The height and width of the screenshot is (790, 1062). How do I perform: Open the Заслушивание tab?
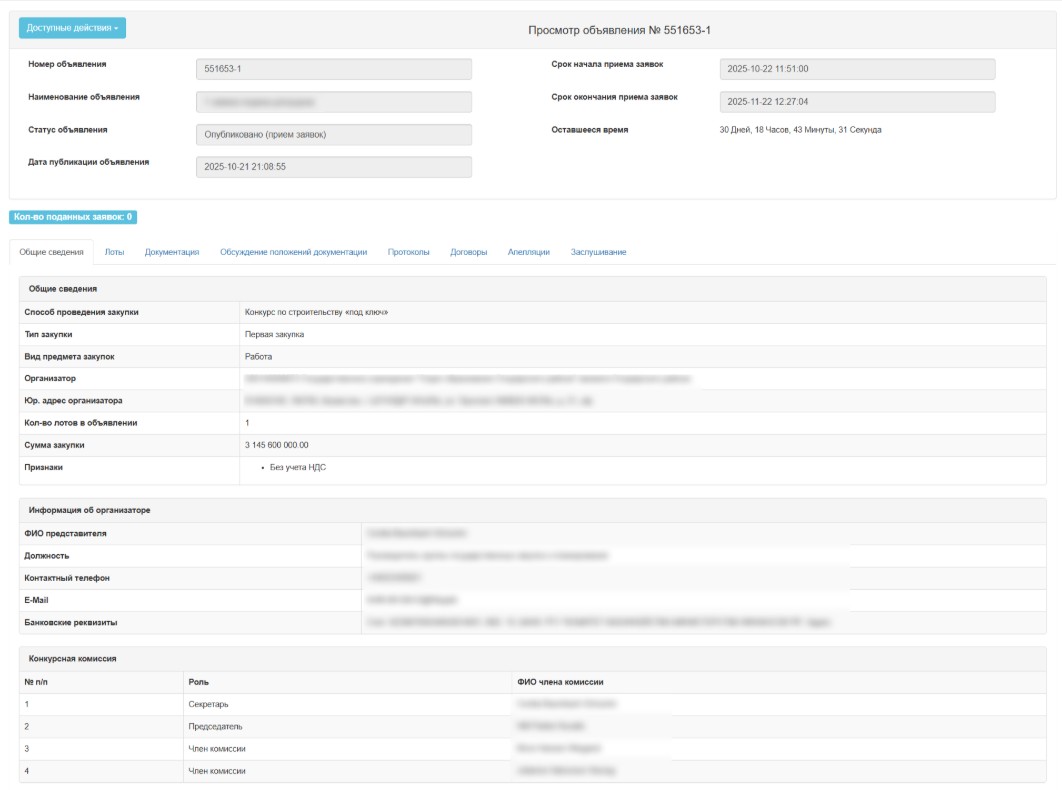tap(598, 252)
